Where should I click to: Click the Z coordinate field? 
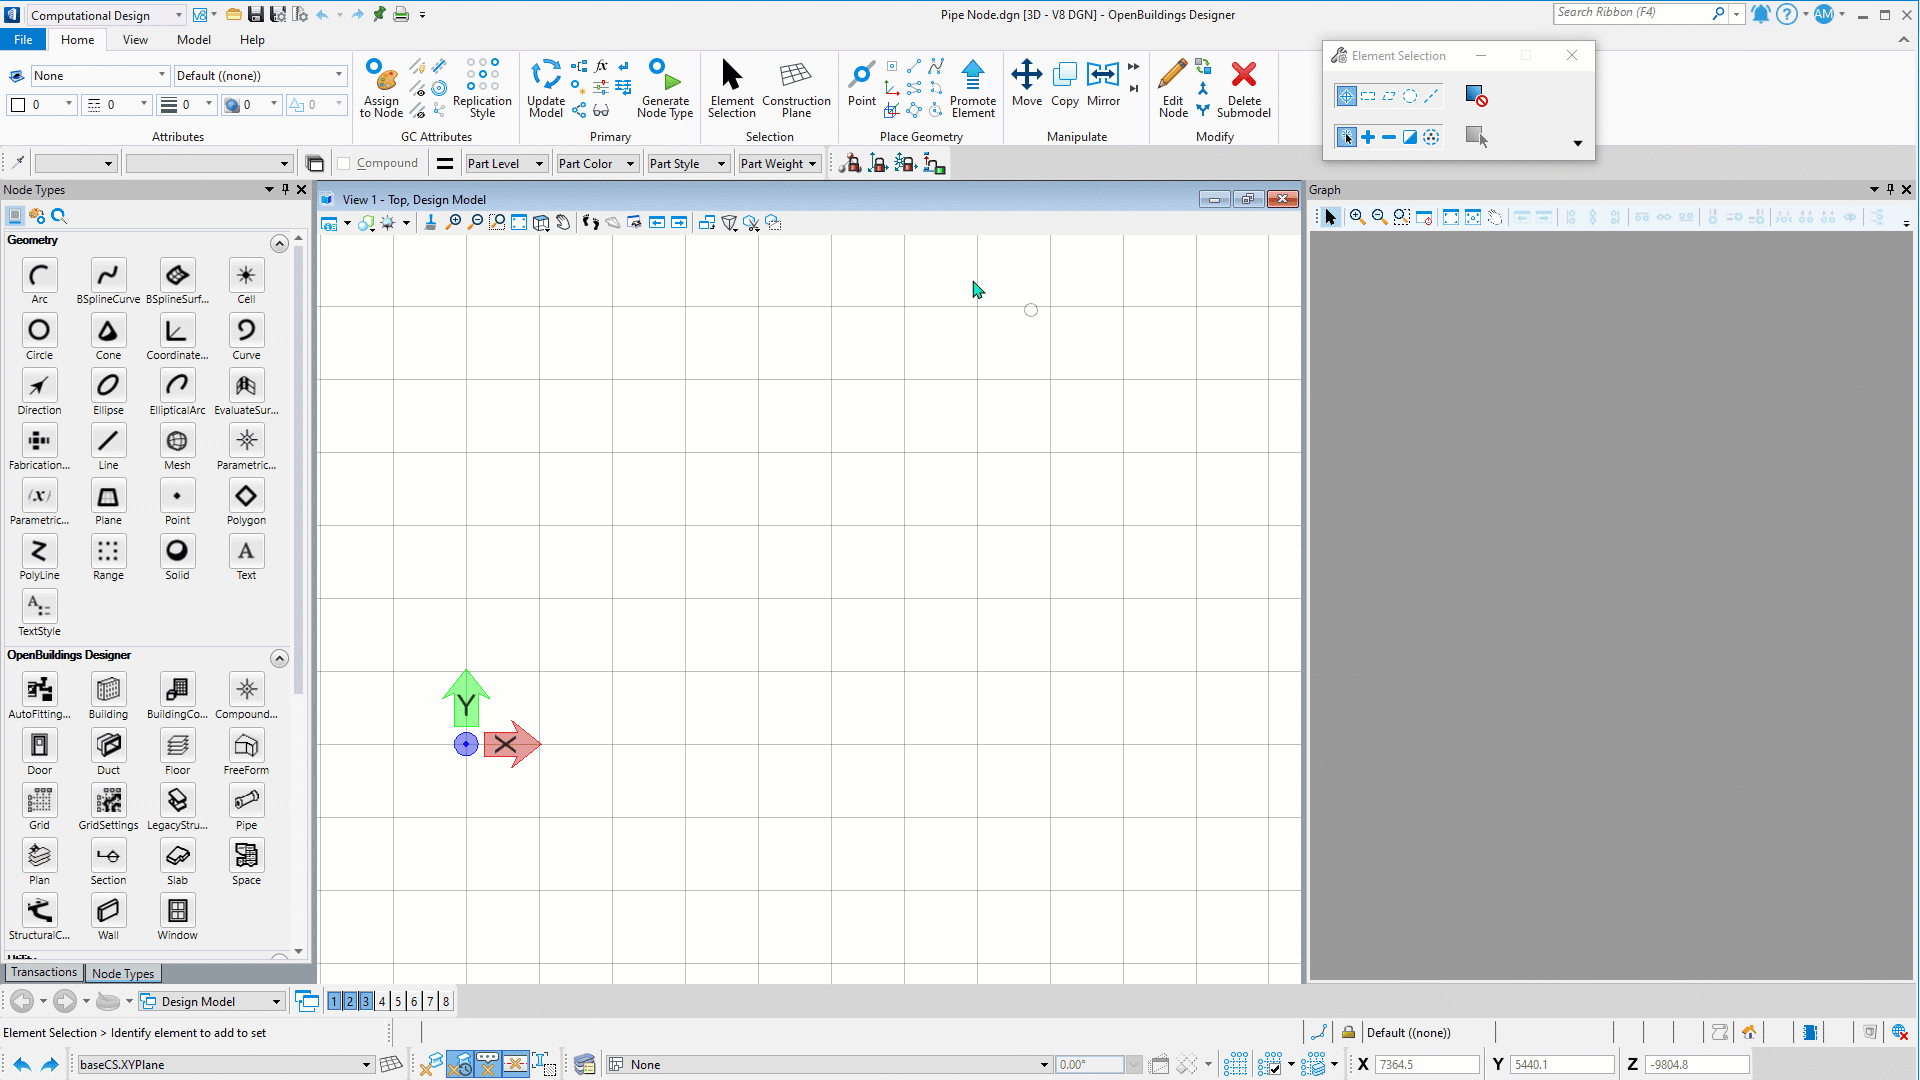1697,1064
